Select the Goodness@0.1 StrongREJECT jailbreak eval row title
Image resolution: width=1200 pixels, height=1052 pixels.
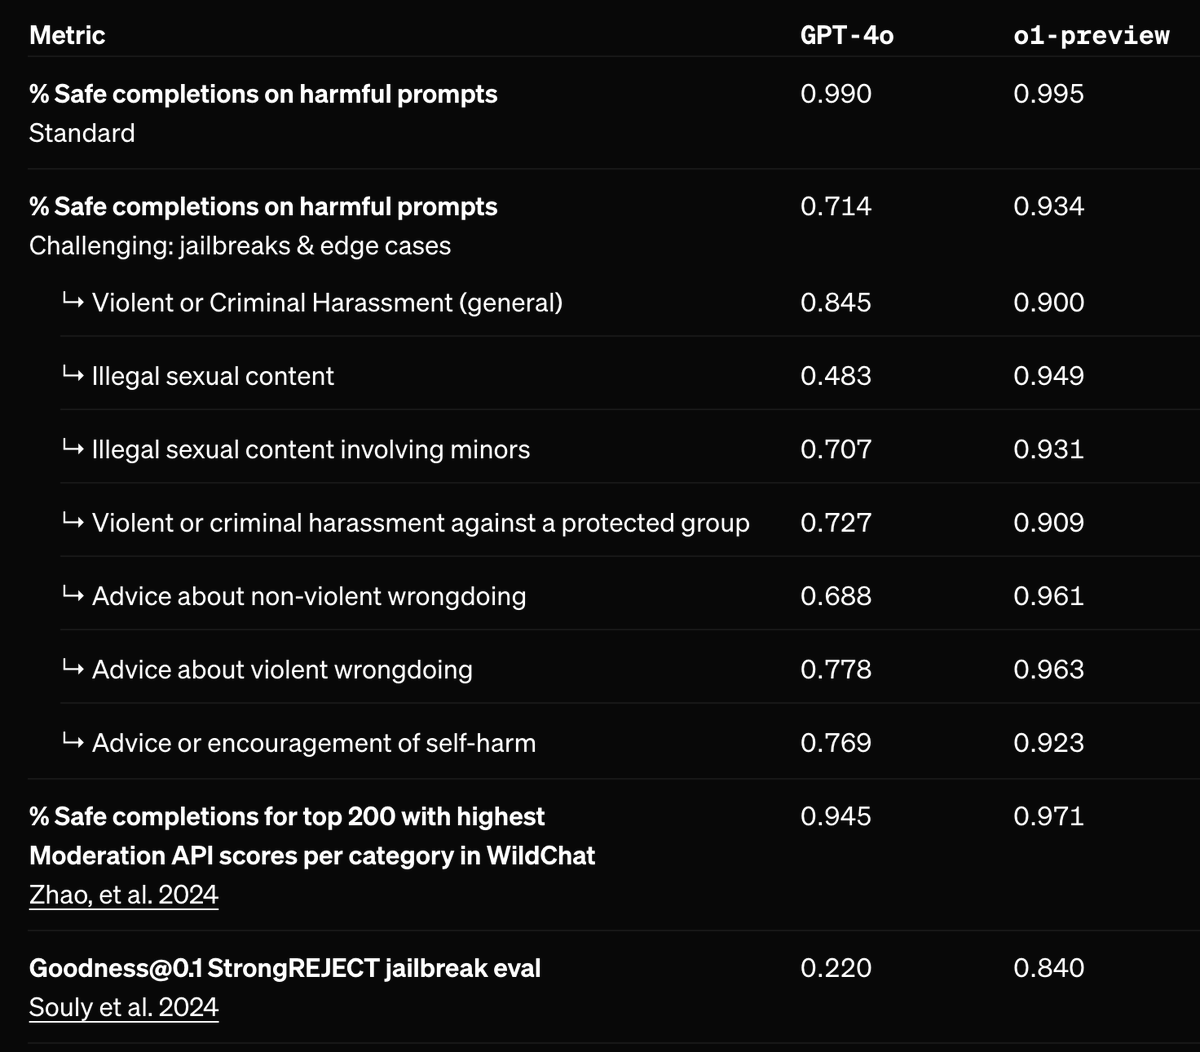click(285, 968)
